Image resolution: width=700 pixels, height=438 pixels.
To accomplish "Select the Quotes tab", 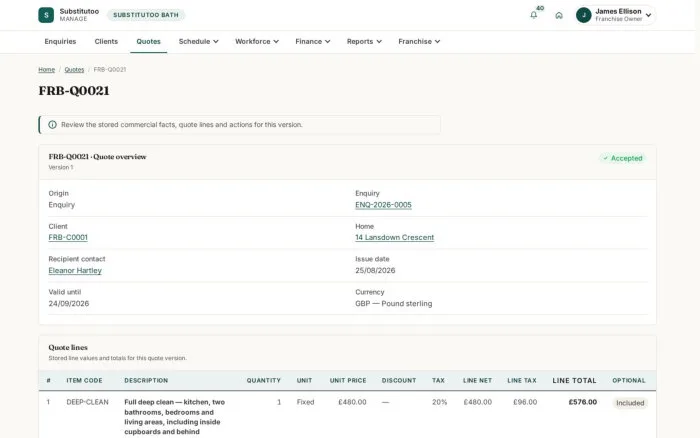I will 148,42.
